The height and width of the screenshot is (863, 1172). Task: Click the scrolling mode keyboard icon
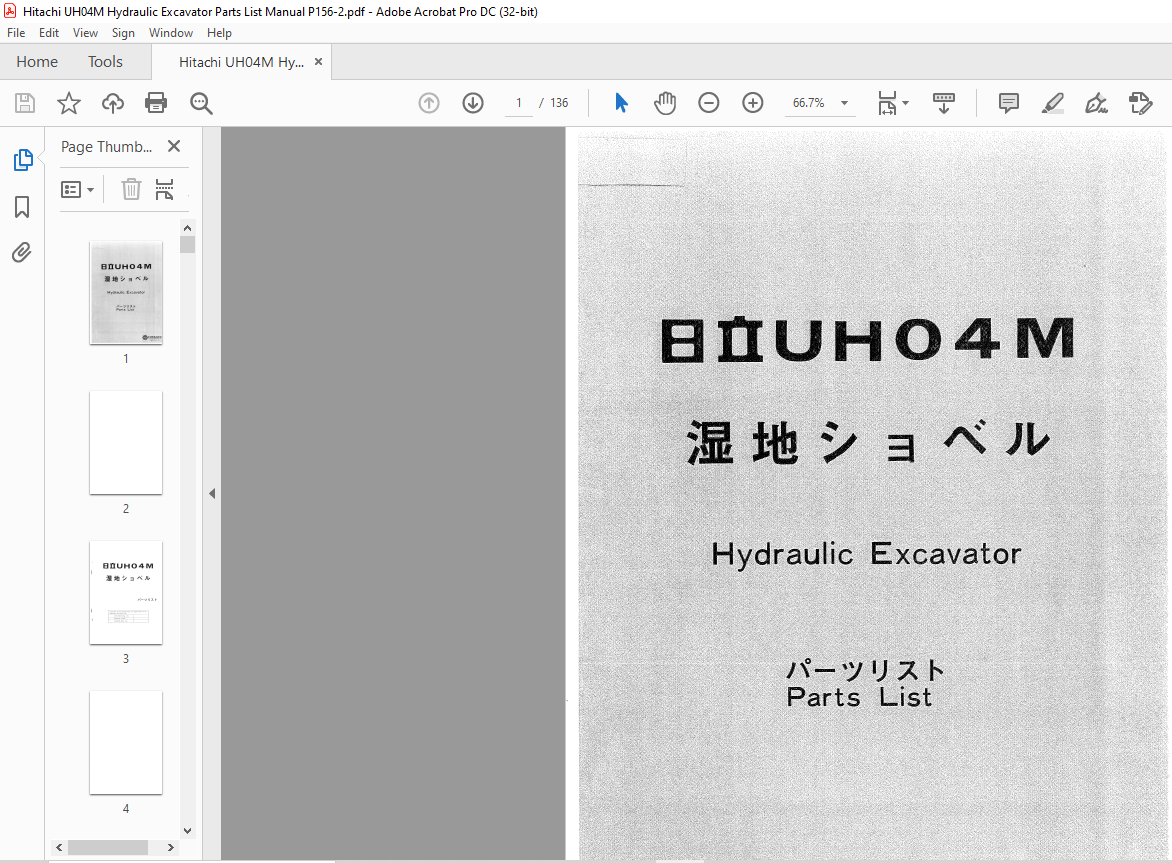click(x=944, y=103)
